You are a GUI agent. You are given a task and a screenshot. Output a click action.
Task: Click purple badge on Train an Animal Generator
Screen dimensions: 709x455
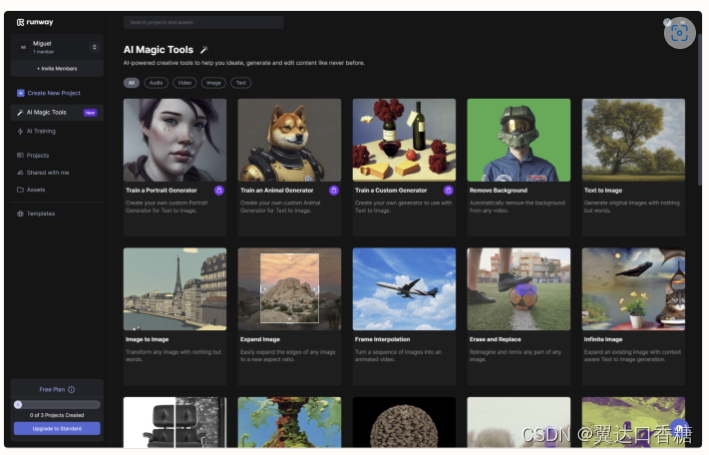click(x=334, y=191)
